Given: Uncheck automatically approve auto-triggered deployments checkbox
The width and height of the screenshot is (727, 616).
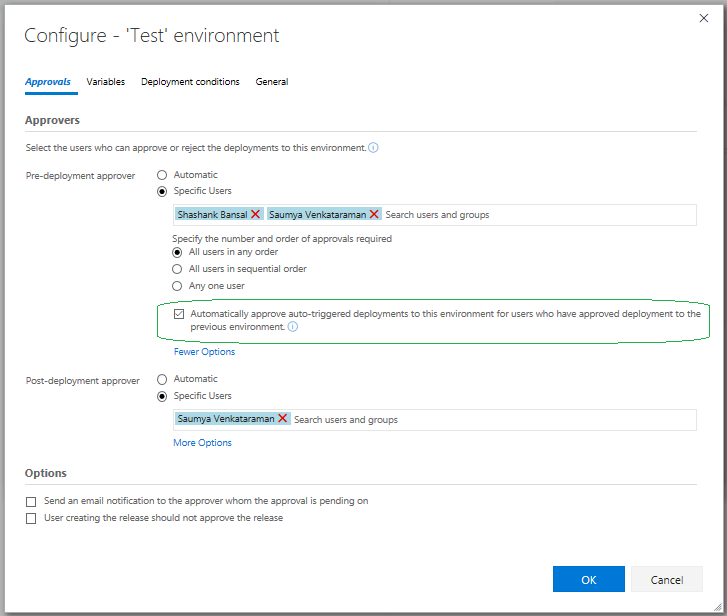Looking at the screenshot, I should point(179,314).
